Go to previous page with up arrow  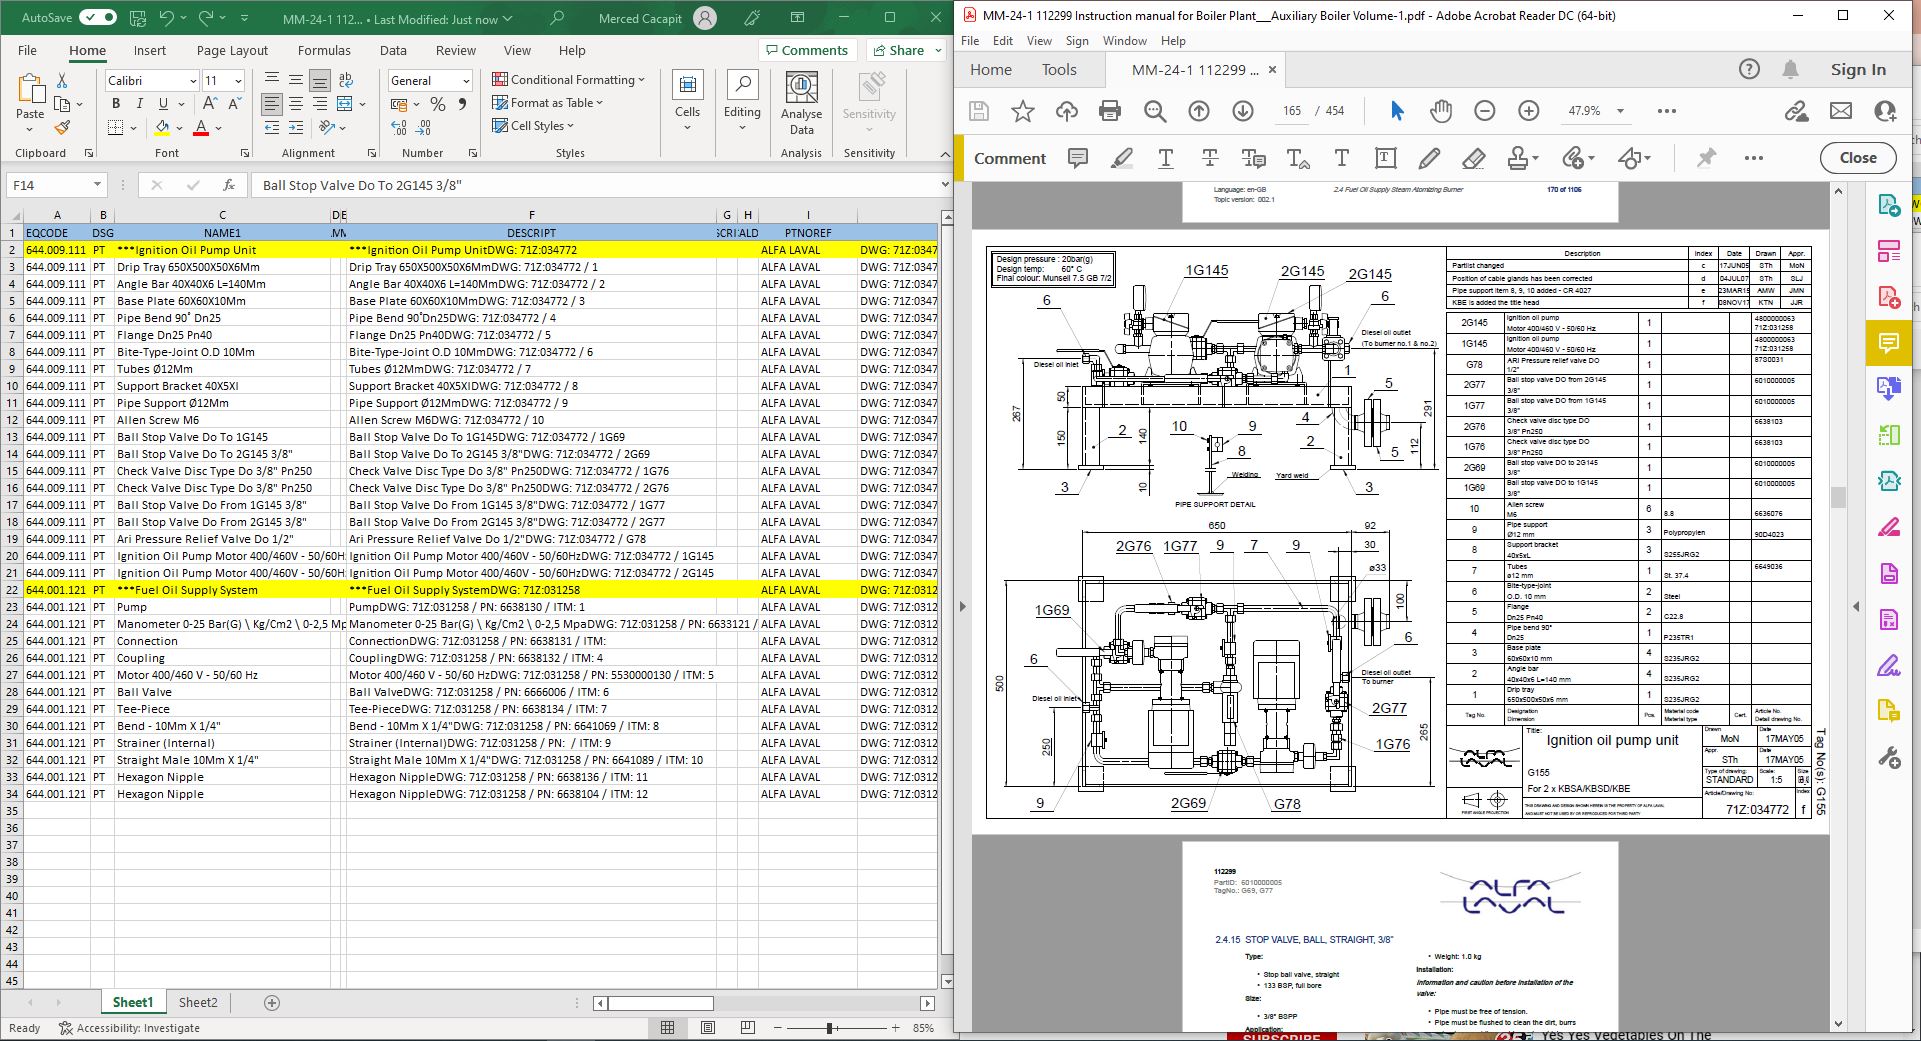tap(1198, 111)
